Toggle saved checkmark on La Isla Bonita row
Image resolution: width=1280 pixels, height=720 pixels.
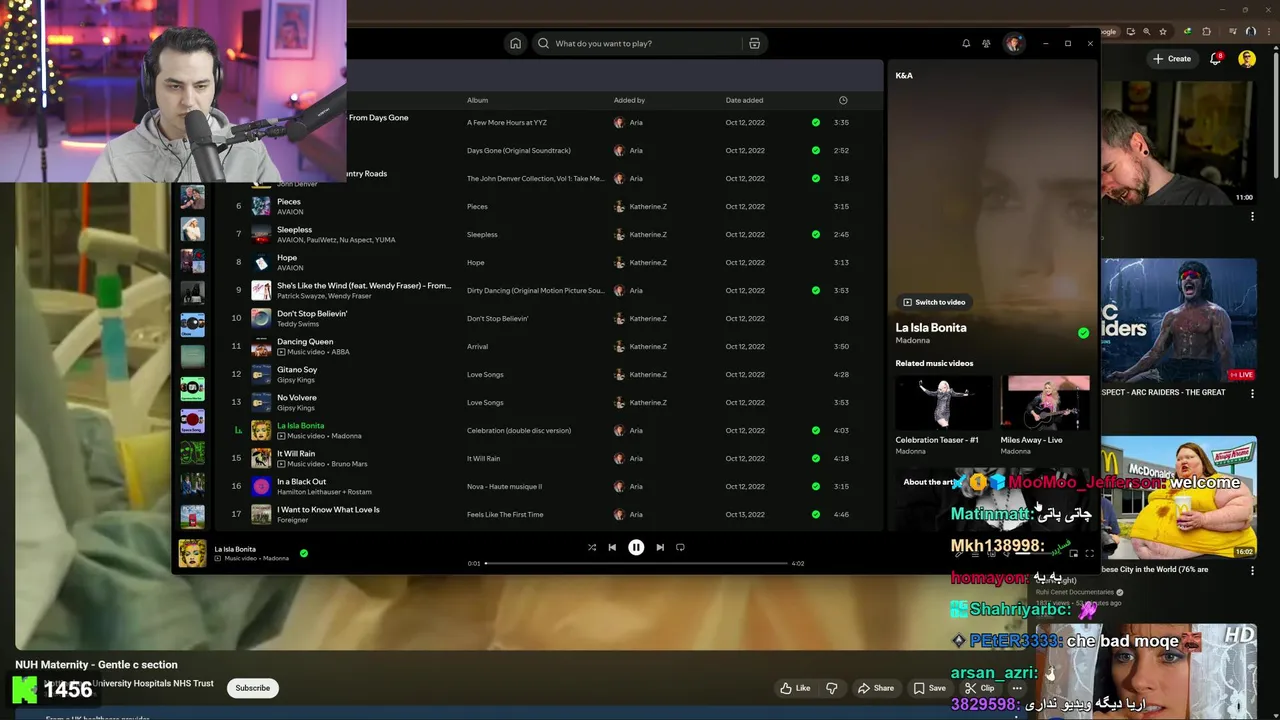click(816, 430)
